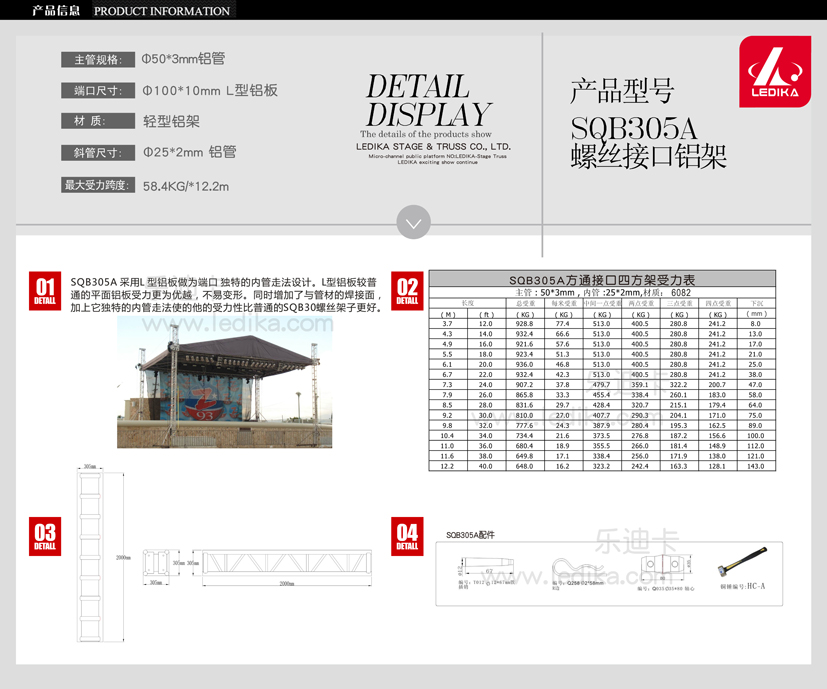The image size is (827, 689).
Task: Select the Φ25*2mm 铝管 value
Action: point(189,152)
